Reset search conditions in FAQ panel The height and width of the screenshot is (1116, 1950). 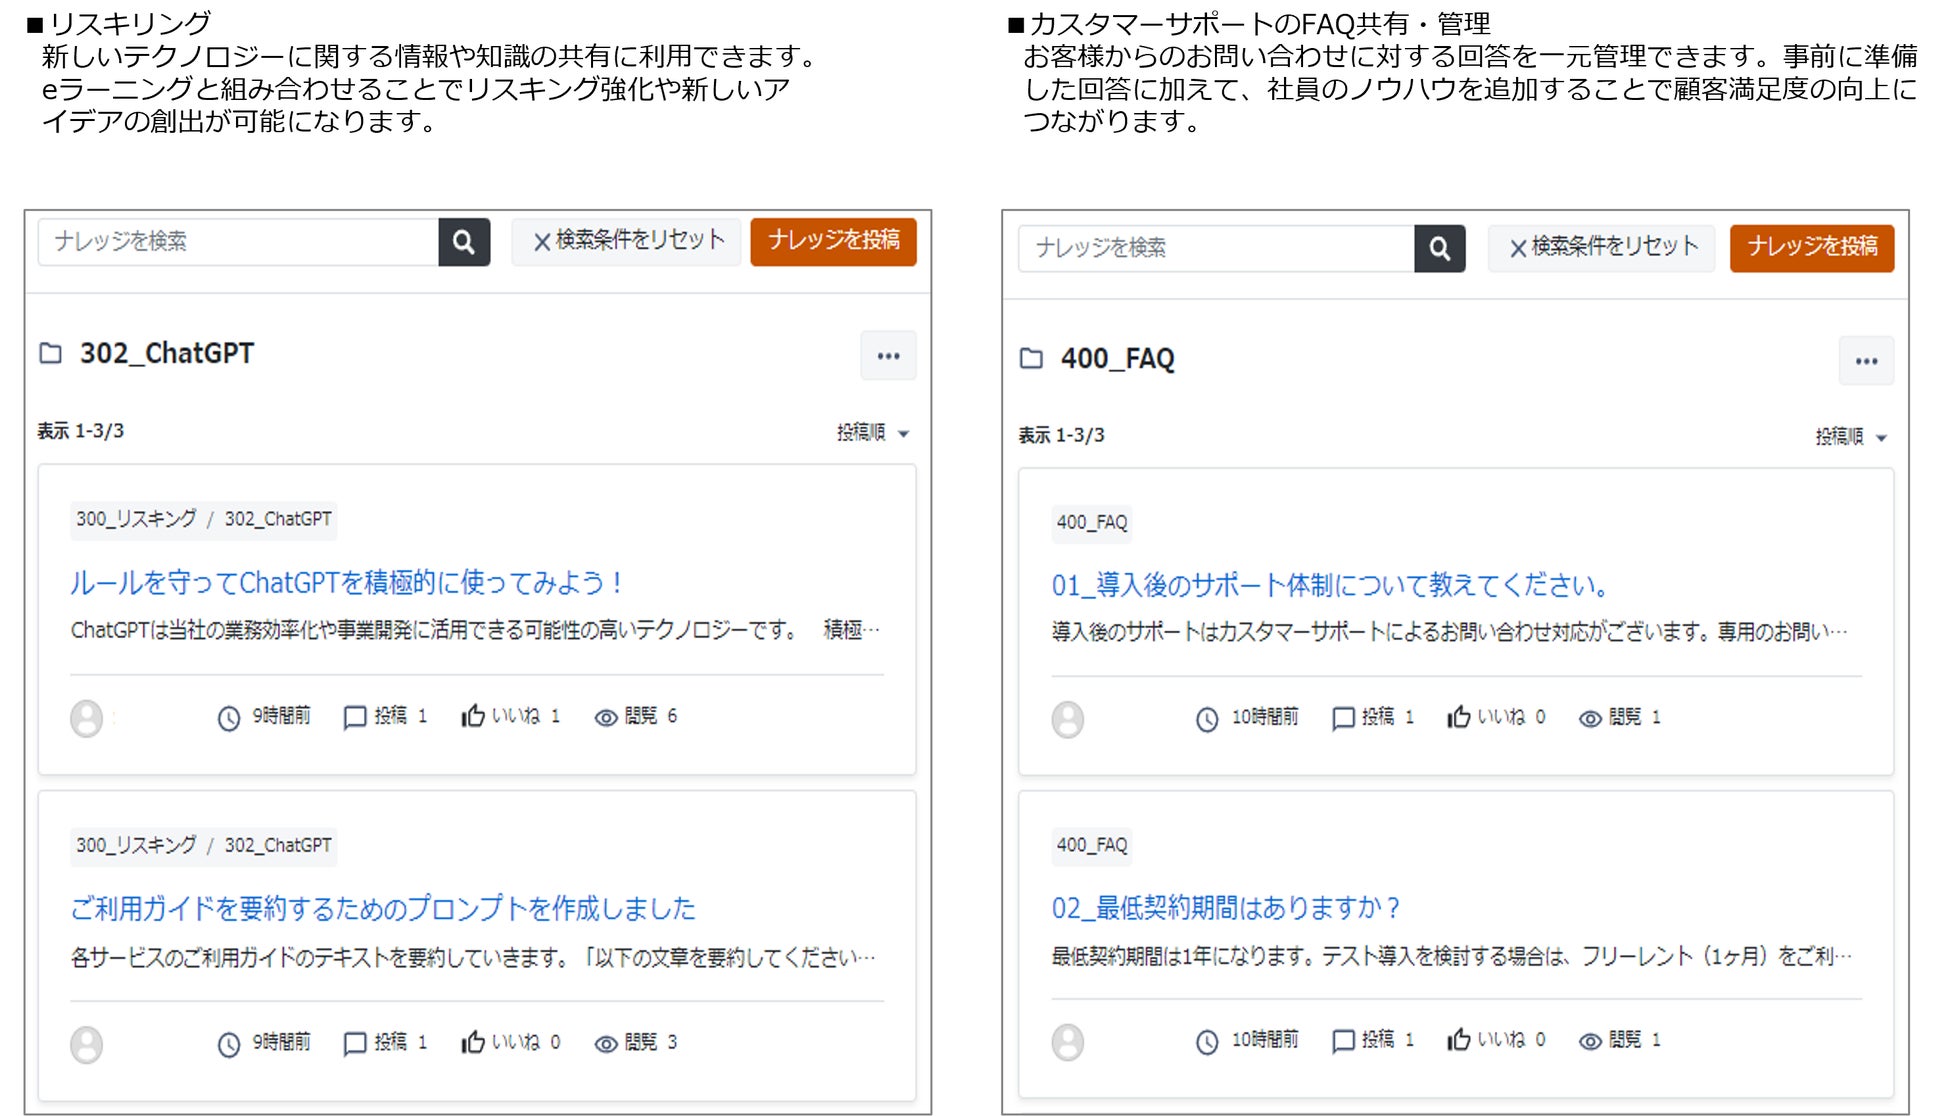(x=1602, y=247)
